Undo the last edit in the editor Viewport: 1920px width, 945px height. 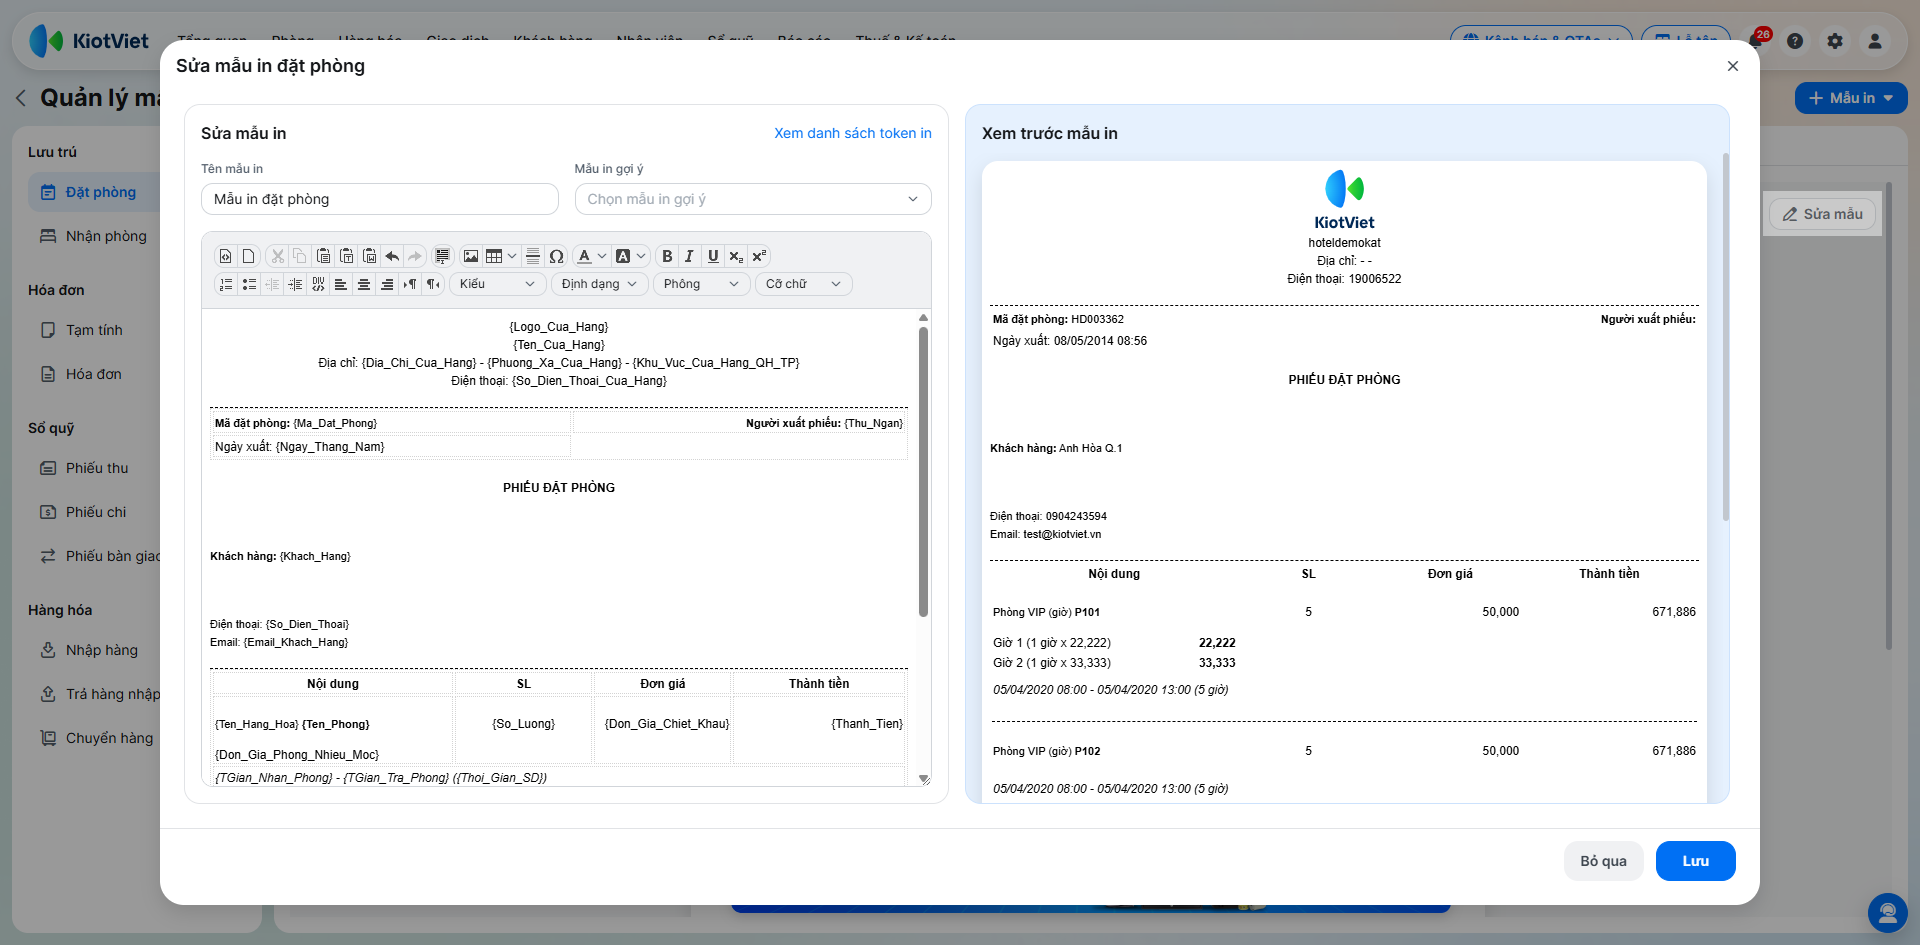point(392,256)
